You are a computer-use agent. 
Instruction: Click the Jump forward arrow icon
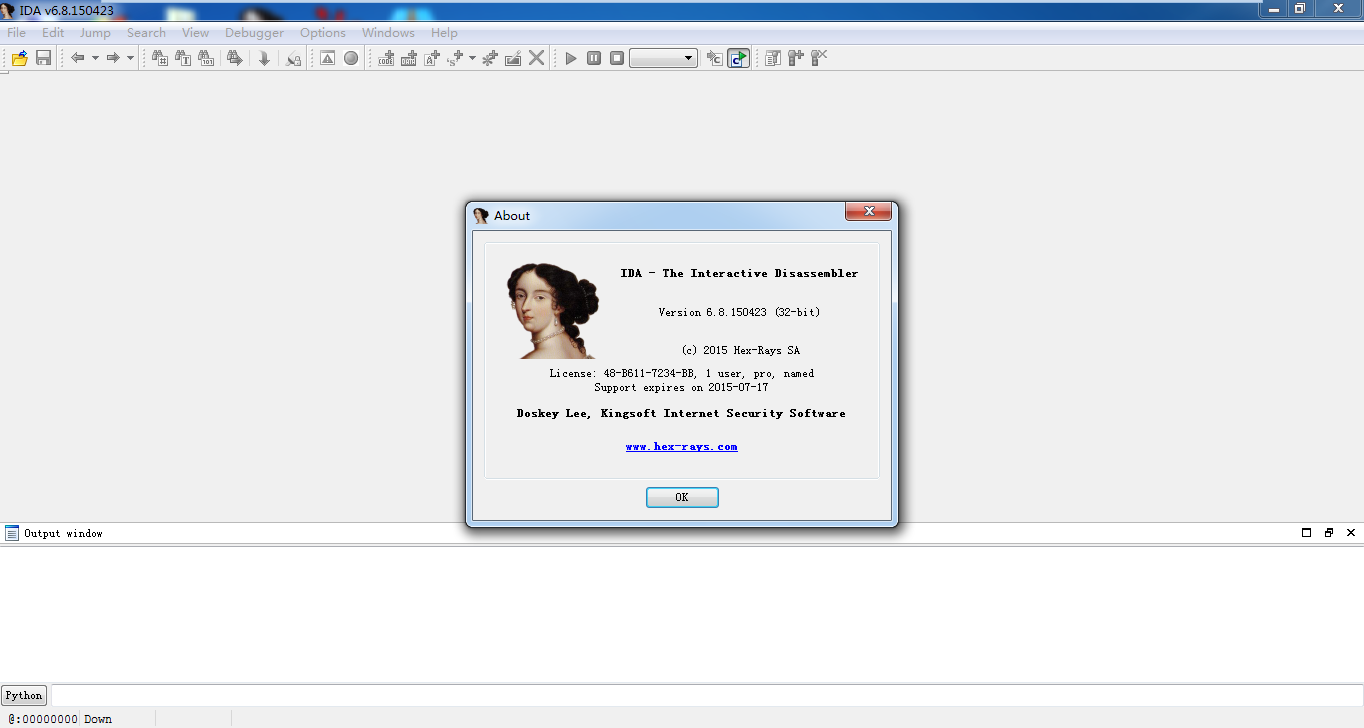[112, 58]
